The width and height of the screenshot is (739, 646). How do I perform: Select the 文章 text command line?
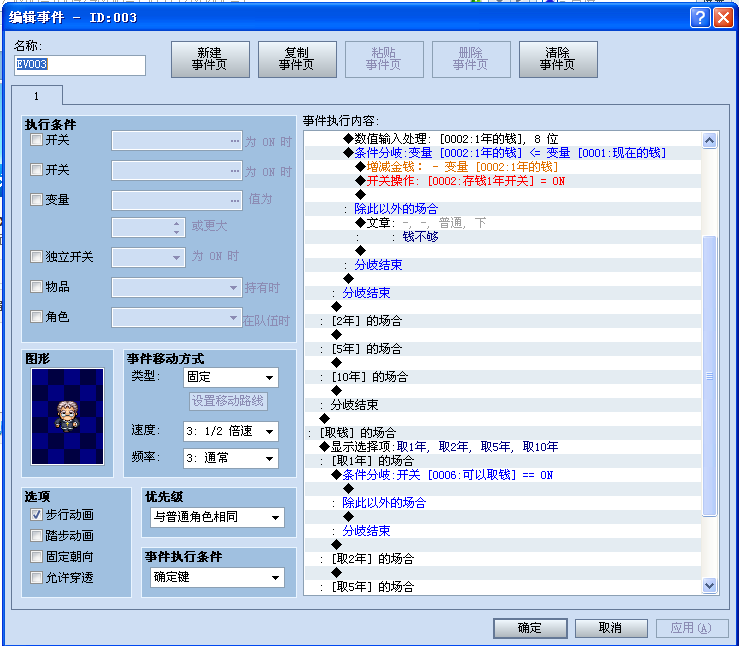point(502,223)
